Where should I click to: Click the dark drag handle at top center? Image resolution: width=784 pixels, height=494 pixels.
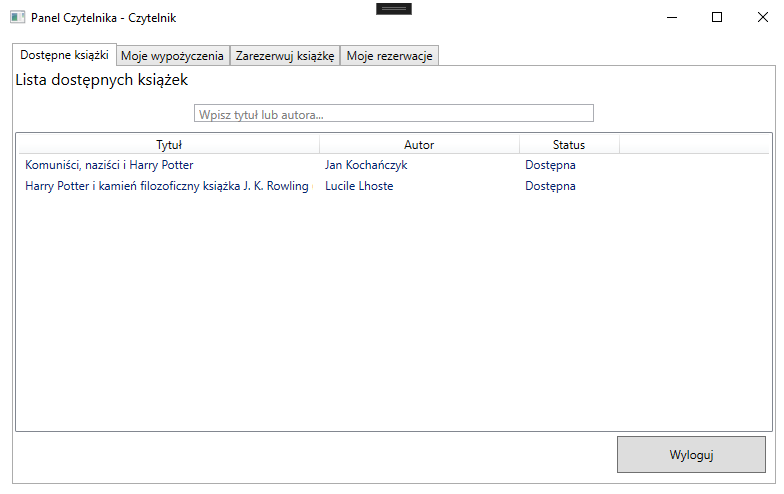tap(394, 8)
